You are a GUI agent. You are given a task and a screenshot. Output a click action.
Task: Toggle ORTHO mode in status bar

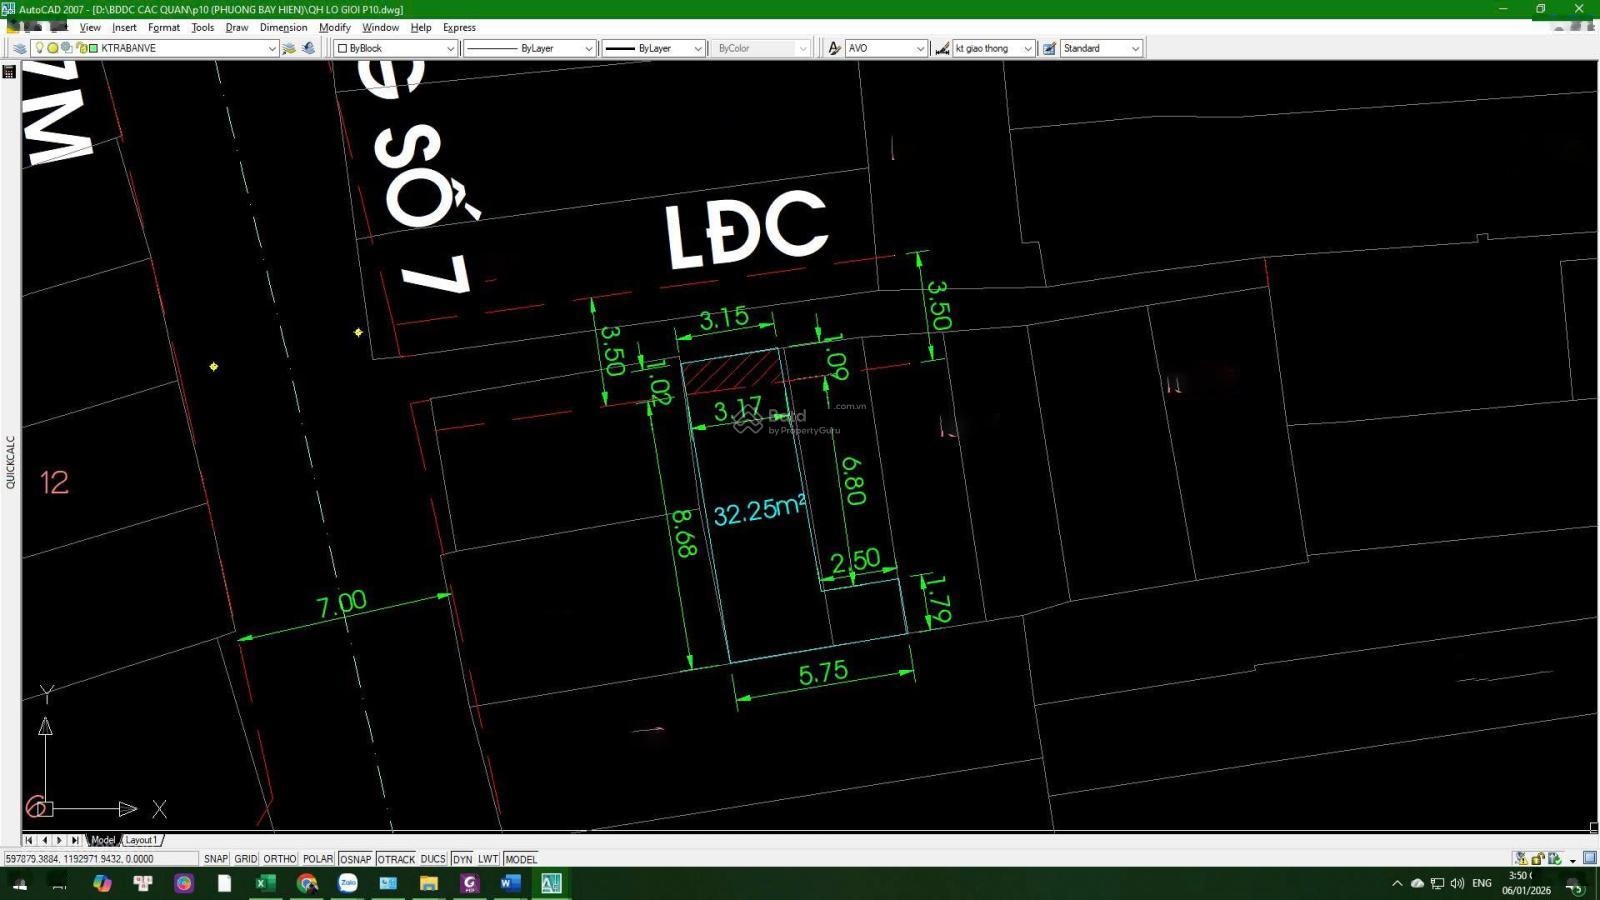[x=280, y=859]
